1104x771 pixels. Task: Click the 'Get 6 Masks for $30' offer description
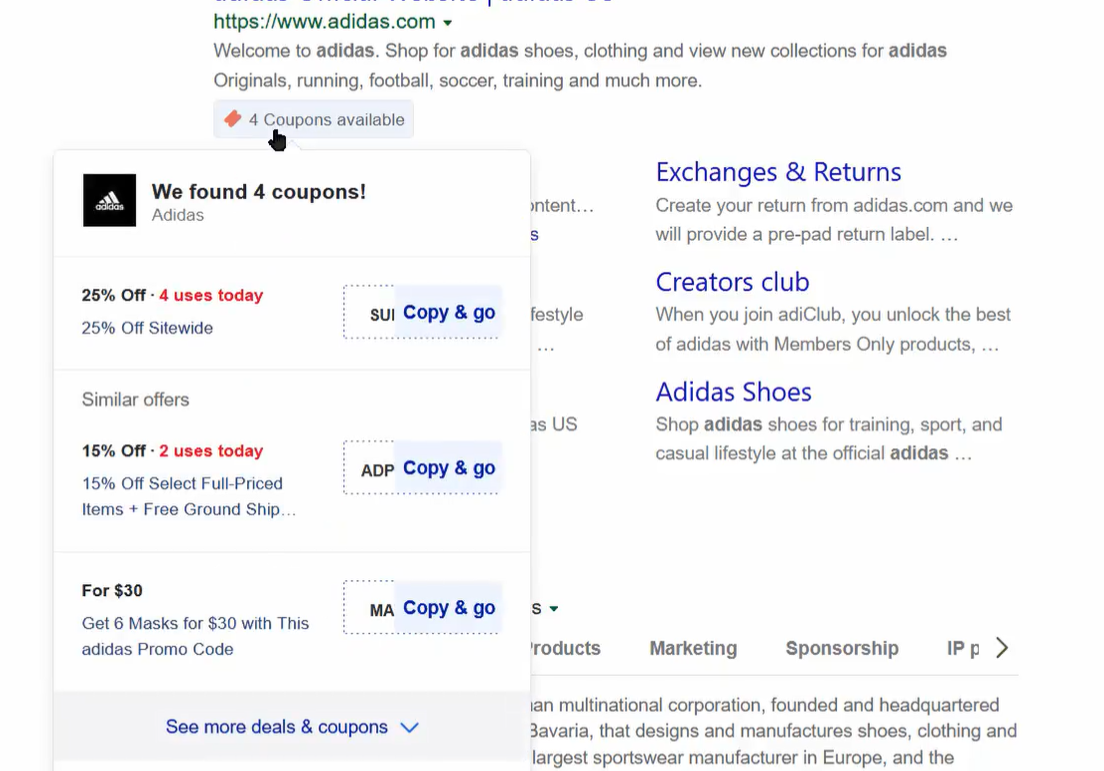point(195,636)
